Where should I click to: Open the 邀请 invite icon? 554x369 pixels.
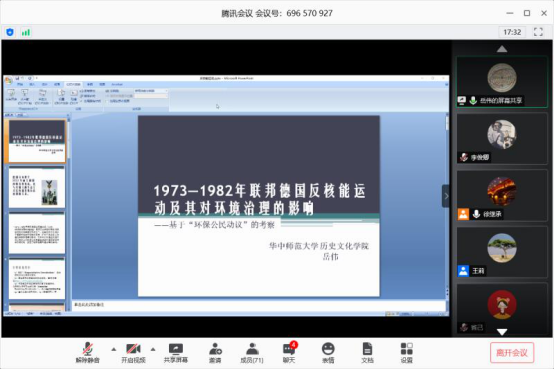pyautogui.click(x=215, y=352)
